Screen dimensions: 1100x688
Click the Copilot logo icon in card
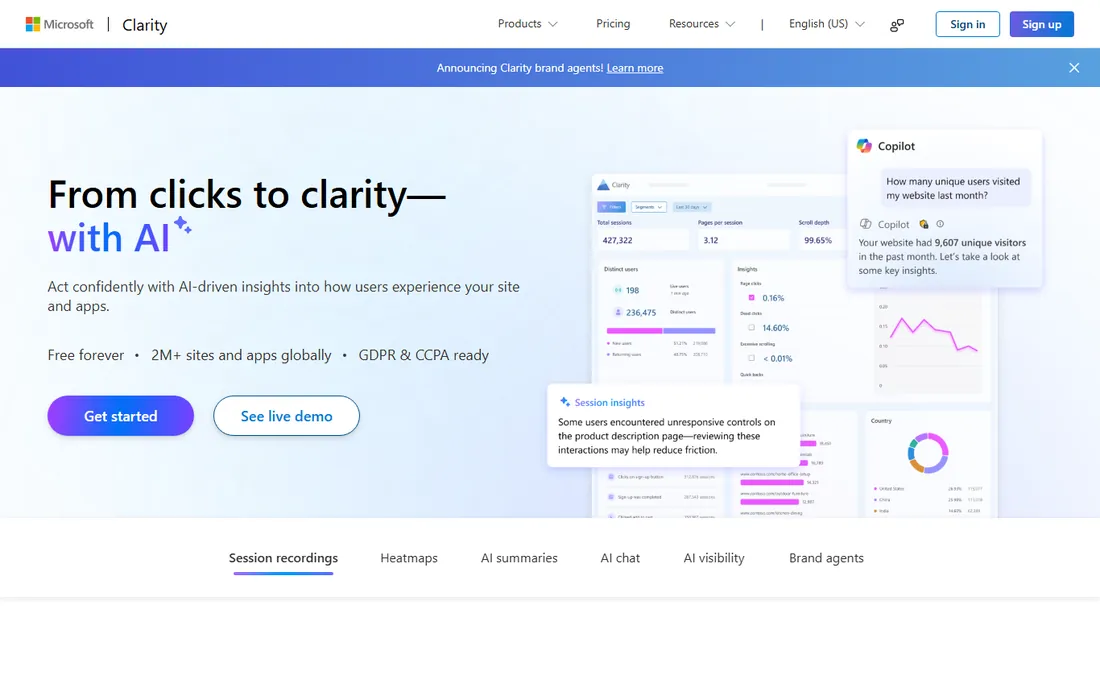coord(864,146)
